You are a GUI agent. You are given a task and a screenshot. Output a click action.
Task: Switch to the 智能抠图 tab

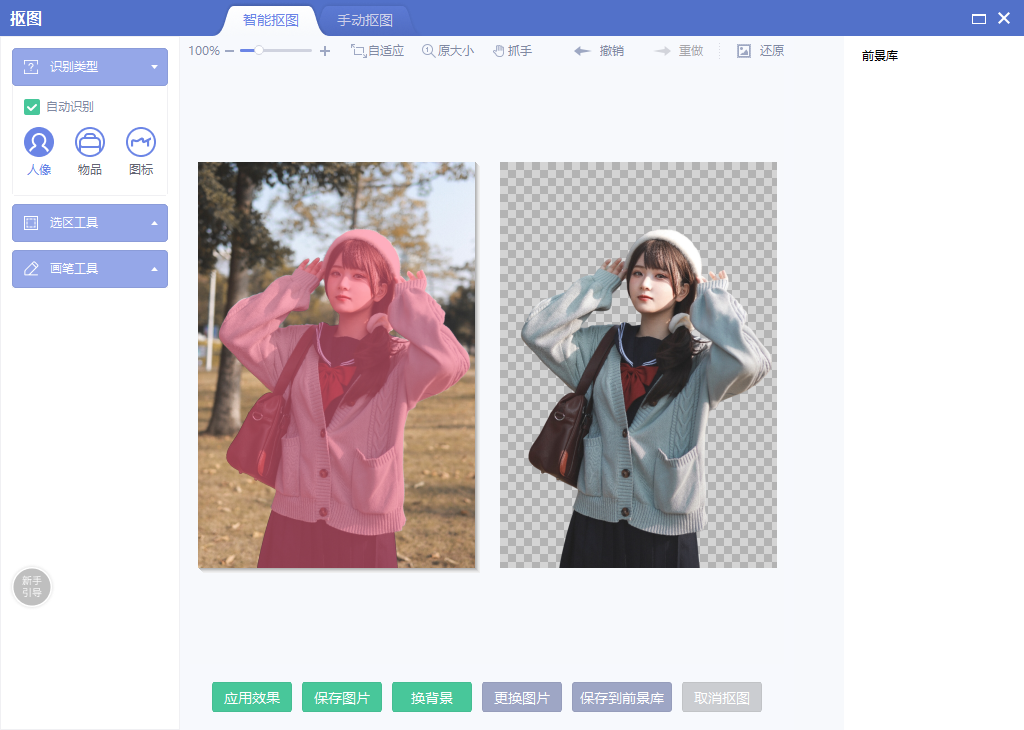[270, 20]
